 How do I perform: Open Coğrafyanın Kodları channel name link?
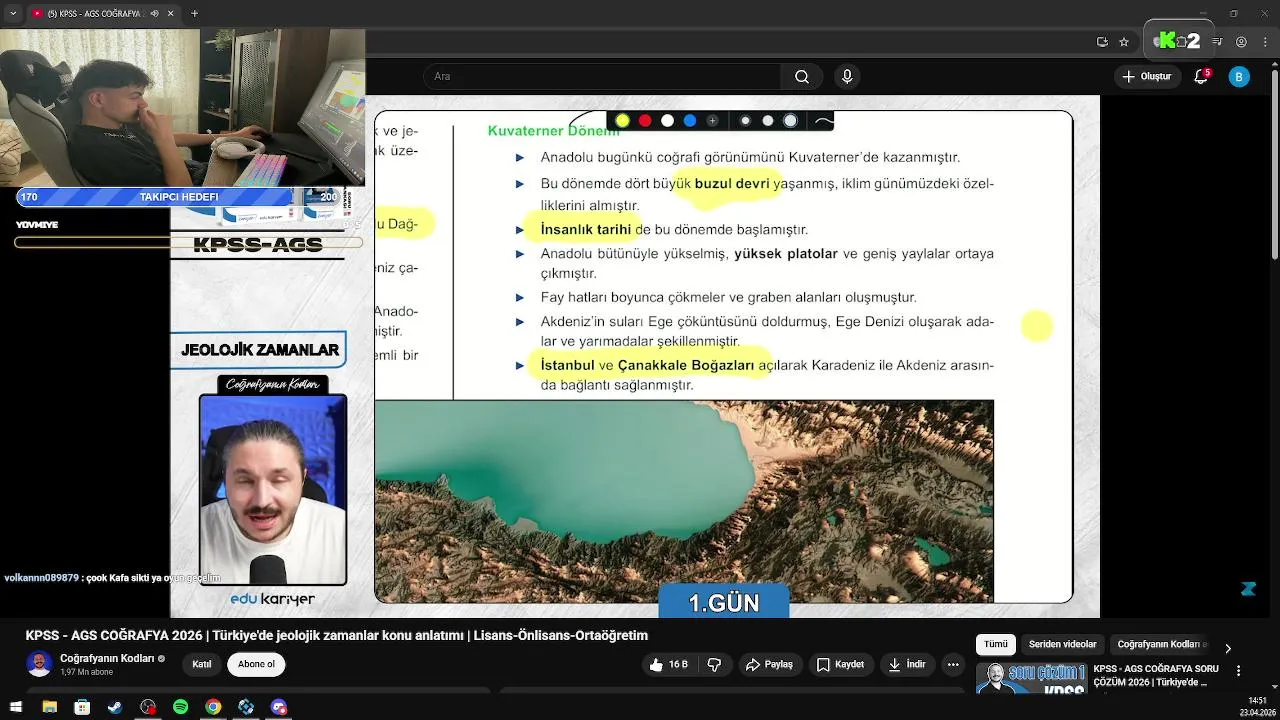107,659
